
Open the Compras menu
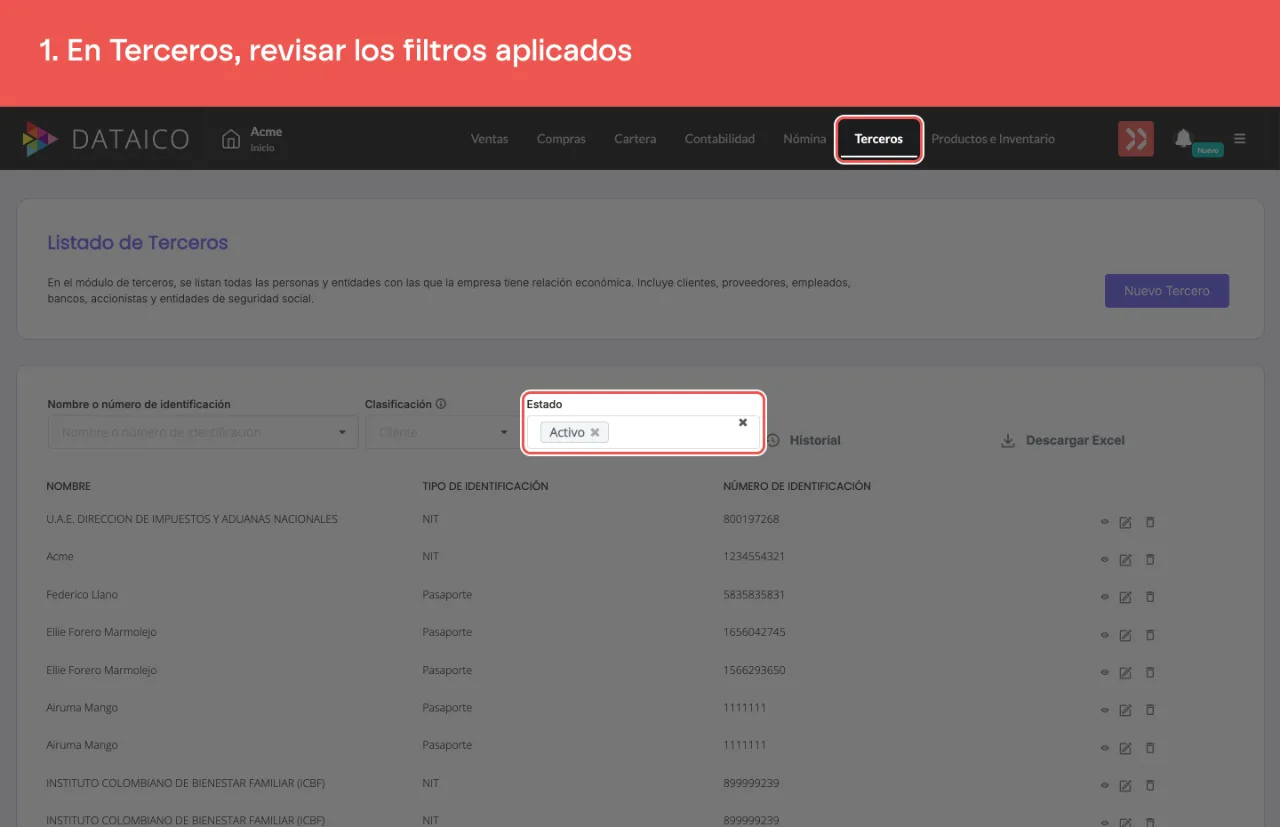(561, 139)
